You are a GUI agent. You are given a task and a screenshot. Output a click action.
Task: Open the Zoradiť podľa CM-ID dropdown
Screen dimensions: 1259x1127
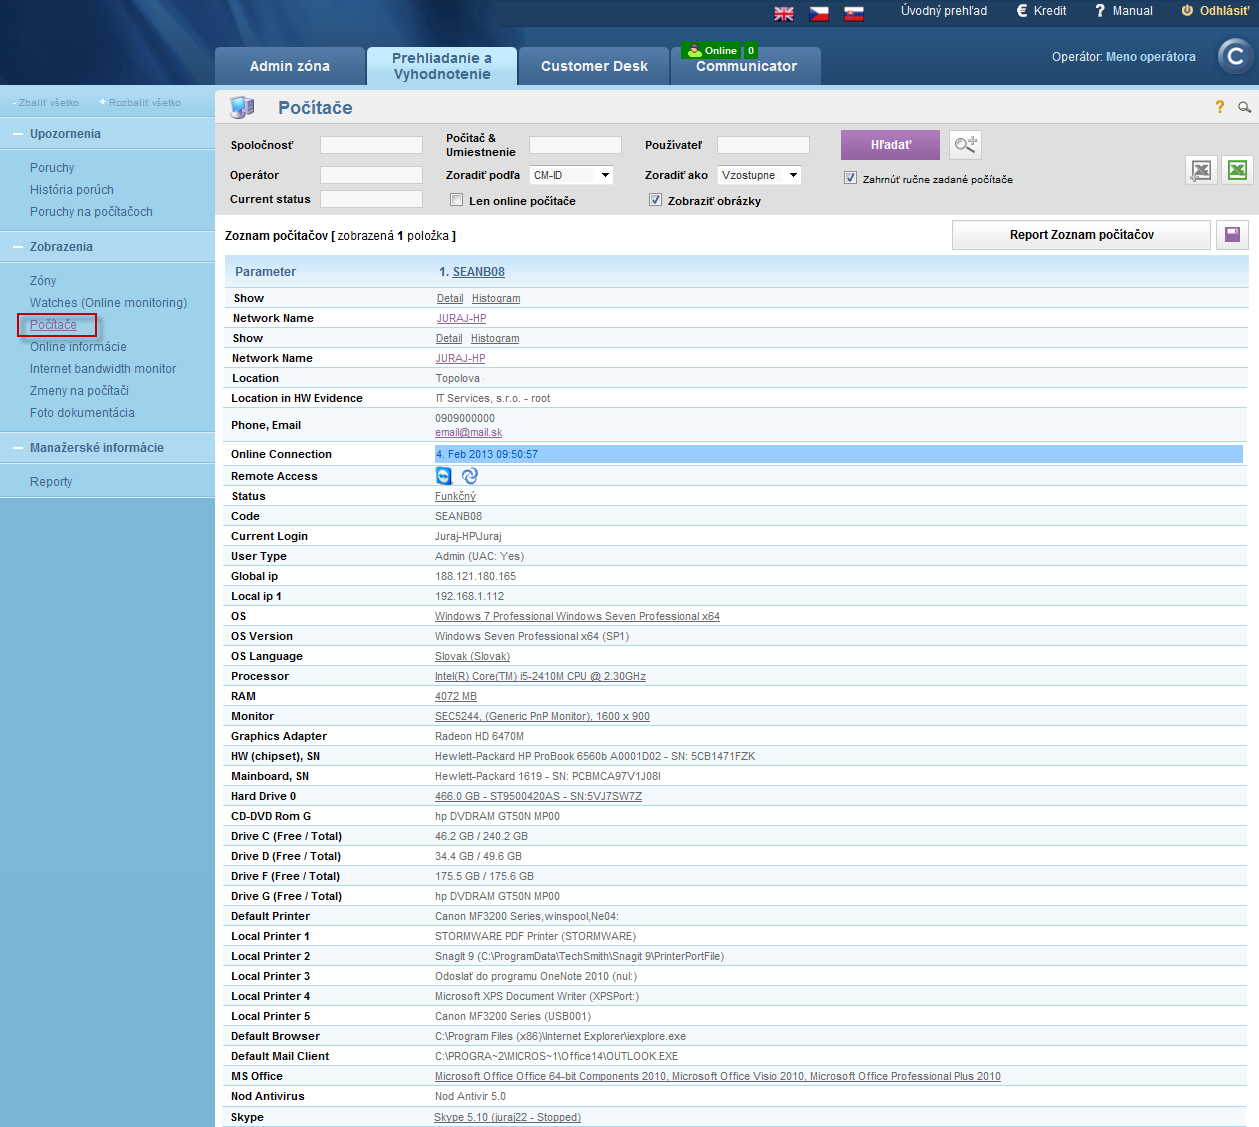(571, 175)
